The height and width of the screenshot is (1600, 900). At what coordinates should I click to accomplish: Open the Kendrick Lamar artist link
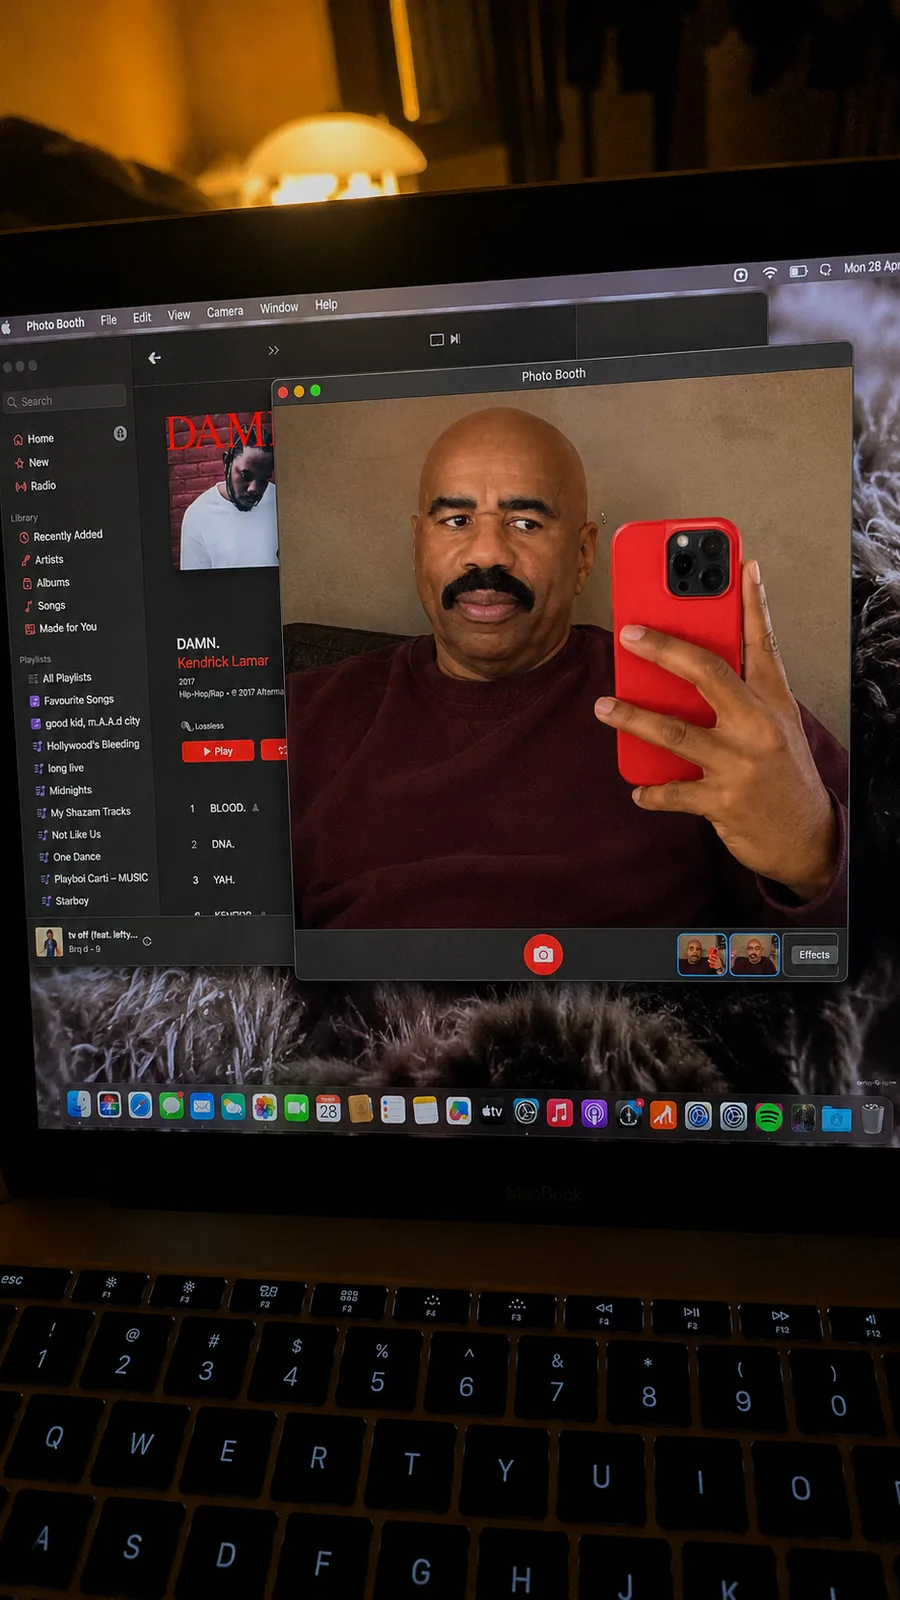click(x=223, y=661)
